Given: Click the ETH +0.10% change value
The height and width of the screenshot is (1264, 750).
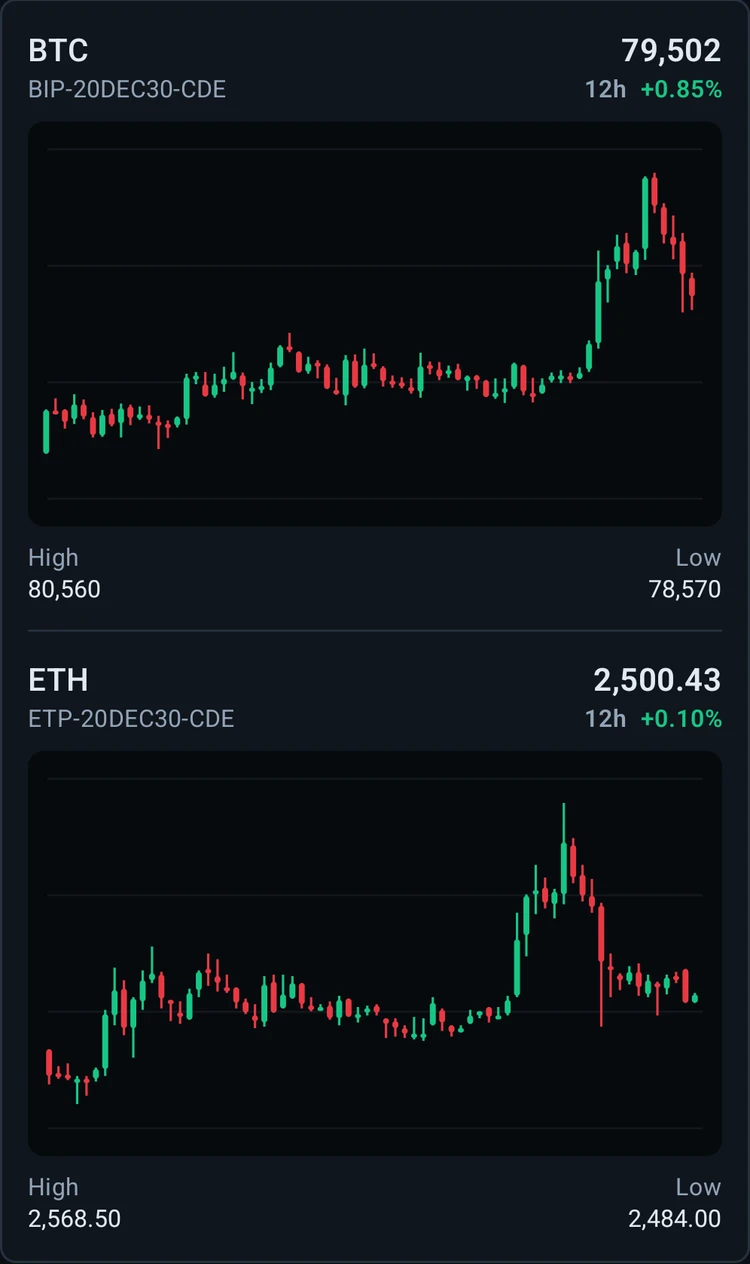Looking at the screenshot, I should pyautogui.click(x=681, y=718).
